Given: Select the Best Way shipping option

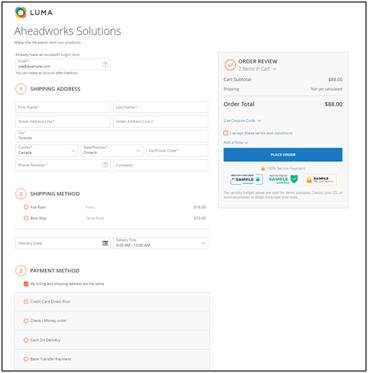Looking at the screenshot, I should click(26, 218).
